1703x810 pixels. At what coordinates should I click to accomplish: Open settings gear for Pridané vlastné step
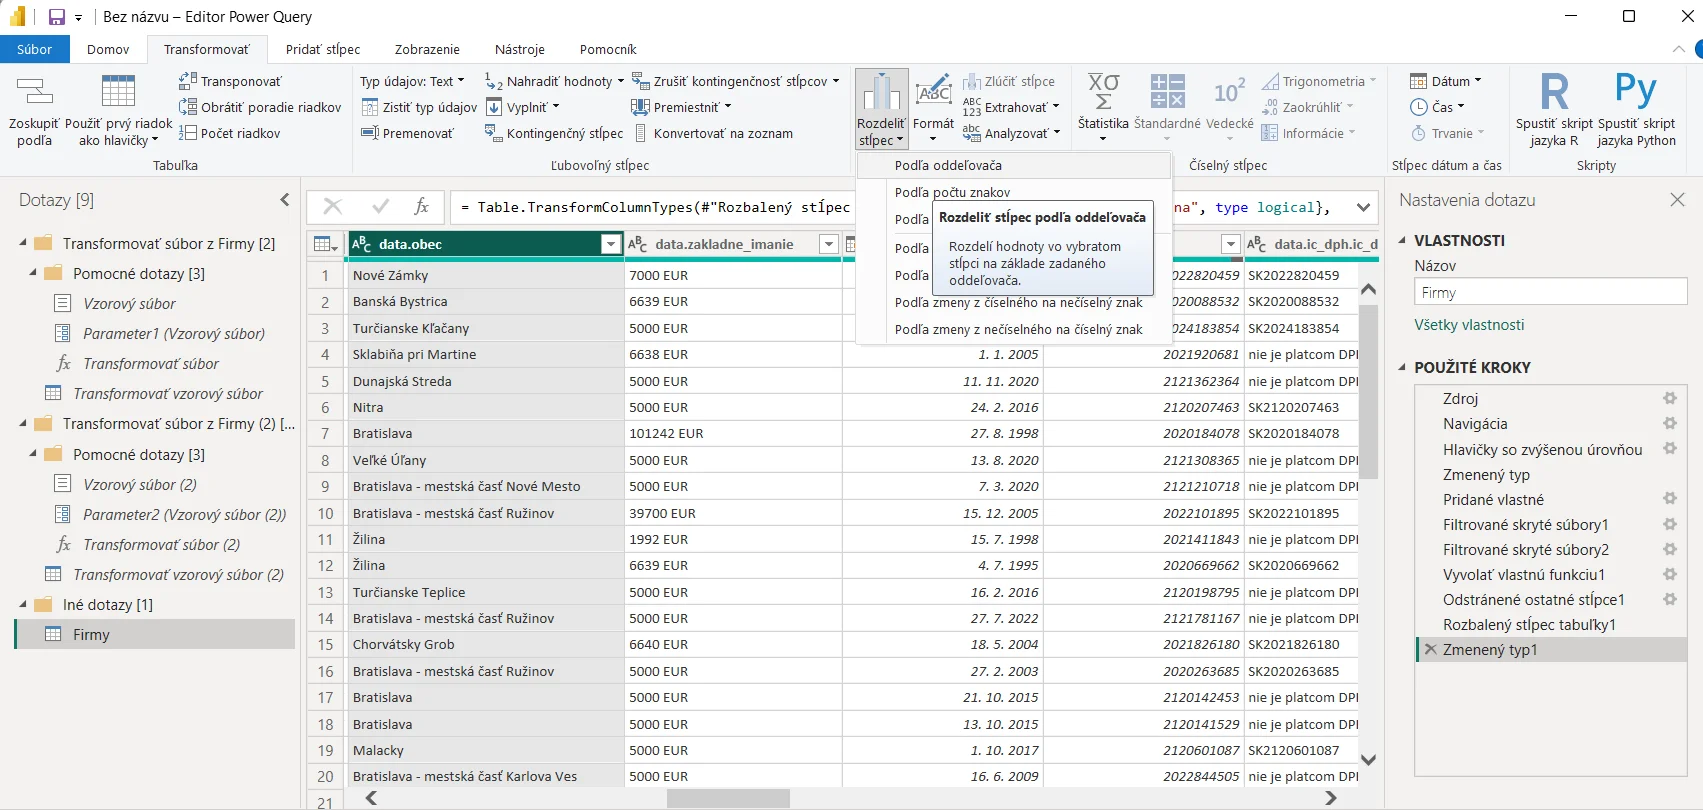point(1669,498)
